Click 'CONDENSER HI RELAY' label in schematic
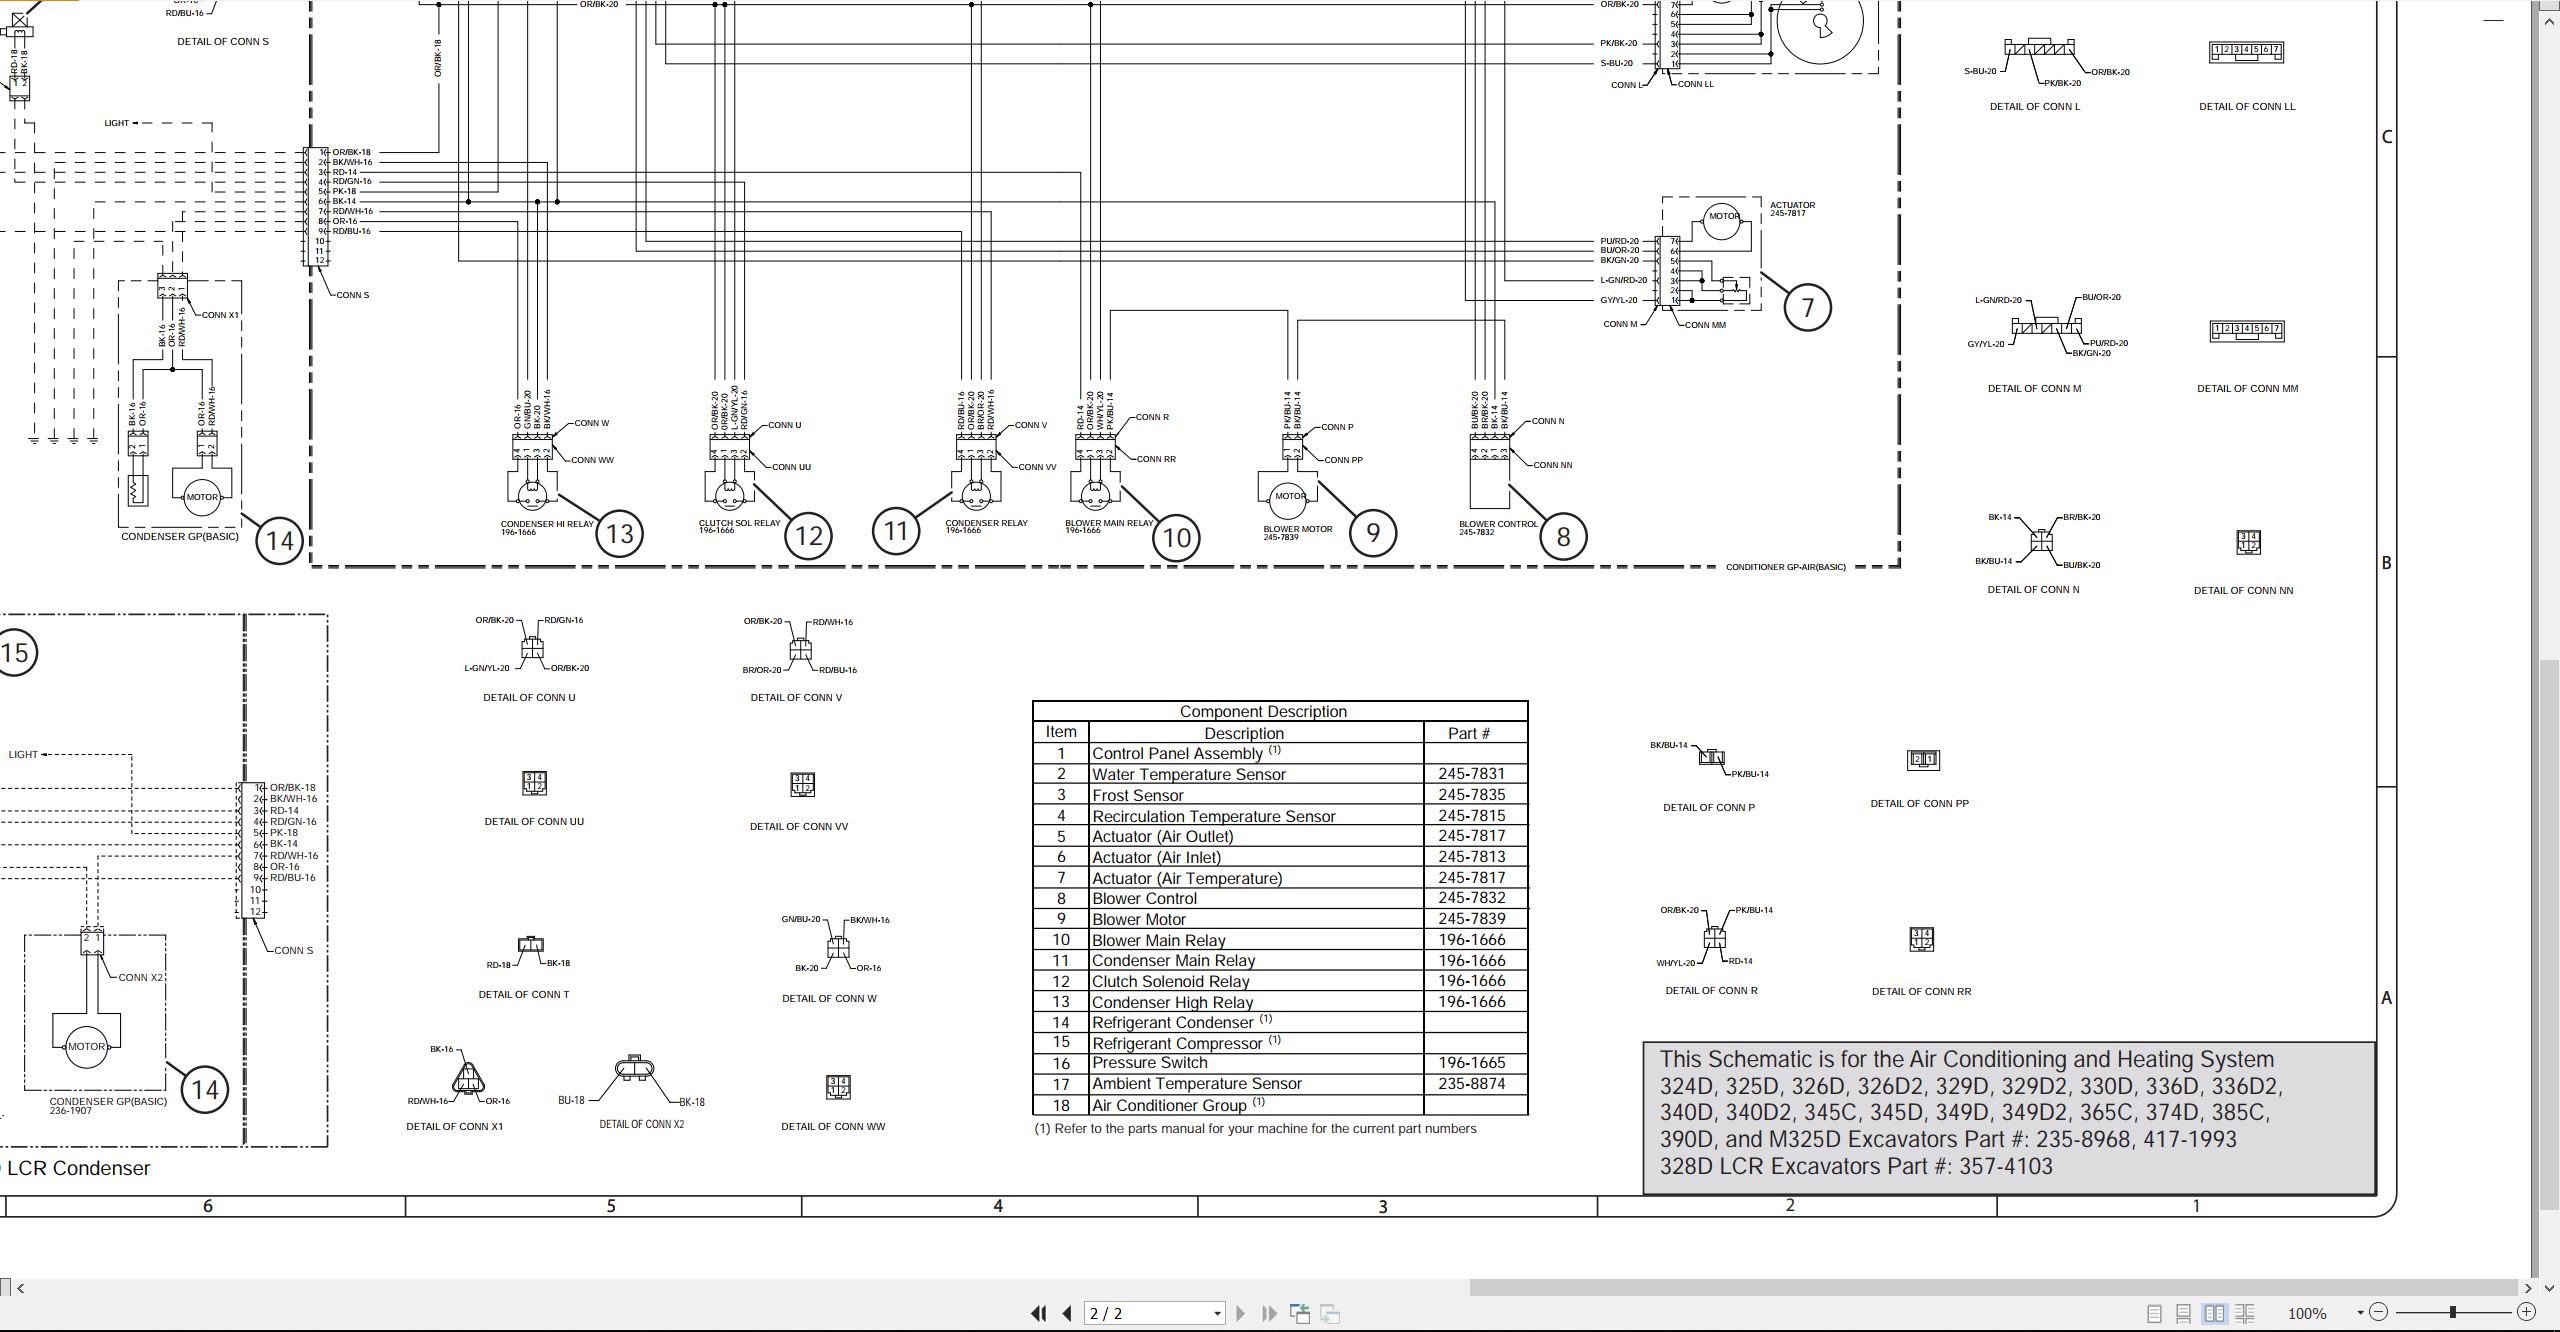Viewport: 2560px width, 1332px height. (x=547, y=524)
